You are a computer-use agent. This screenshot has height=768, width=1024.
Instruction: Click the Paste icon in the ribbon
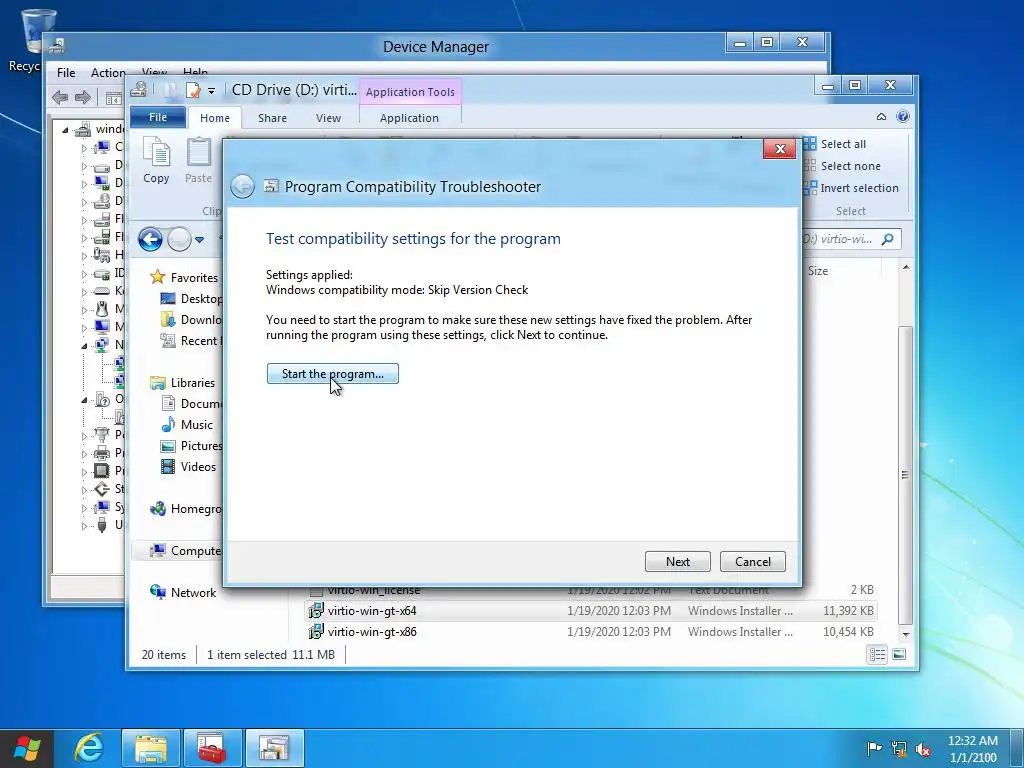(199, 160)
